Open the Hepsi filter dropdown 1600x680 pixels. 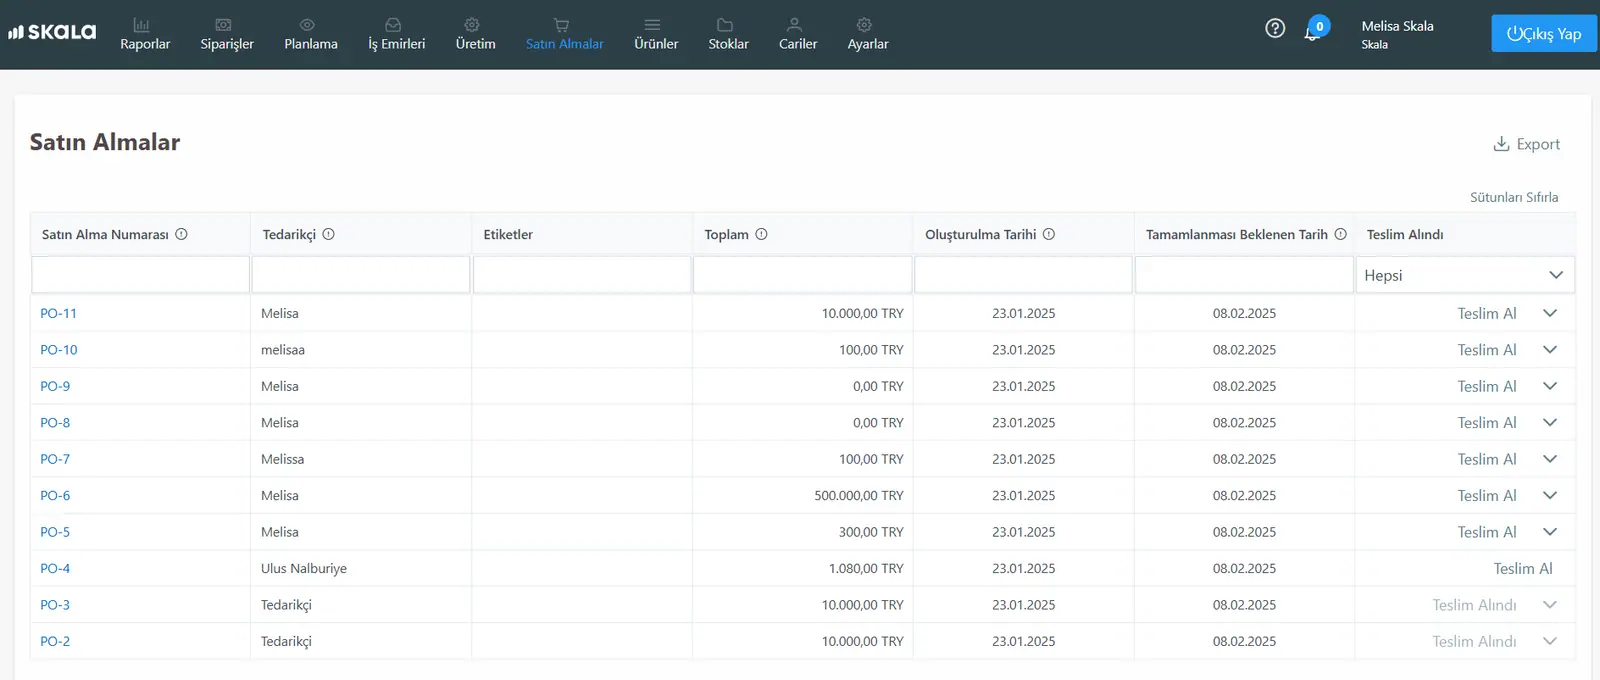pyautogui.click(x=1465, y=275)
